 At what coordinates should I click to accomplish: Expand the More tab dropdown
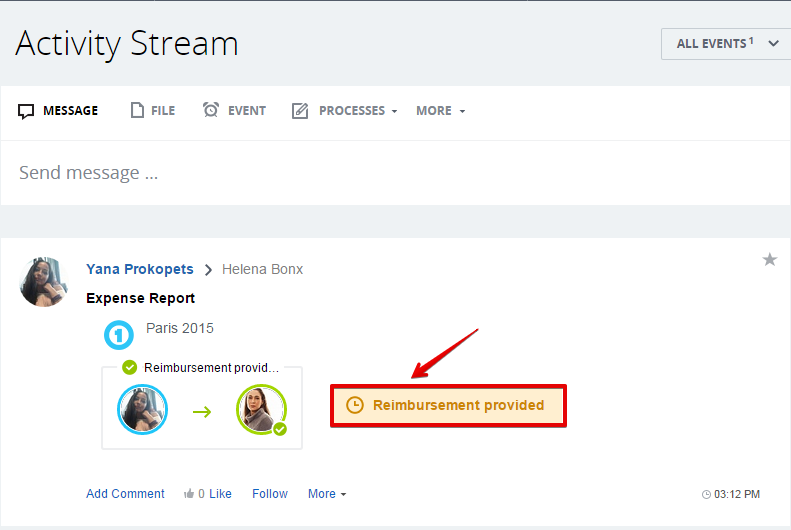[x=440, y=110]
